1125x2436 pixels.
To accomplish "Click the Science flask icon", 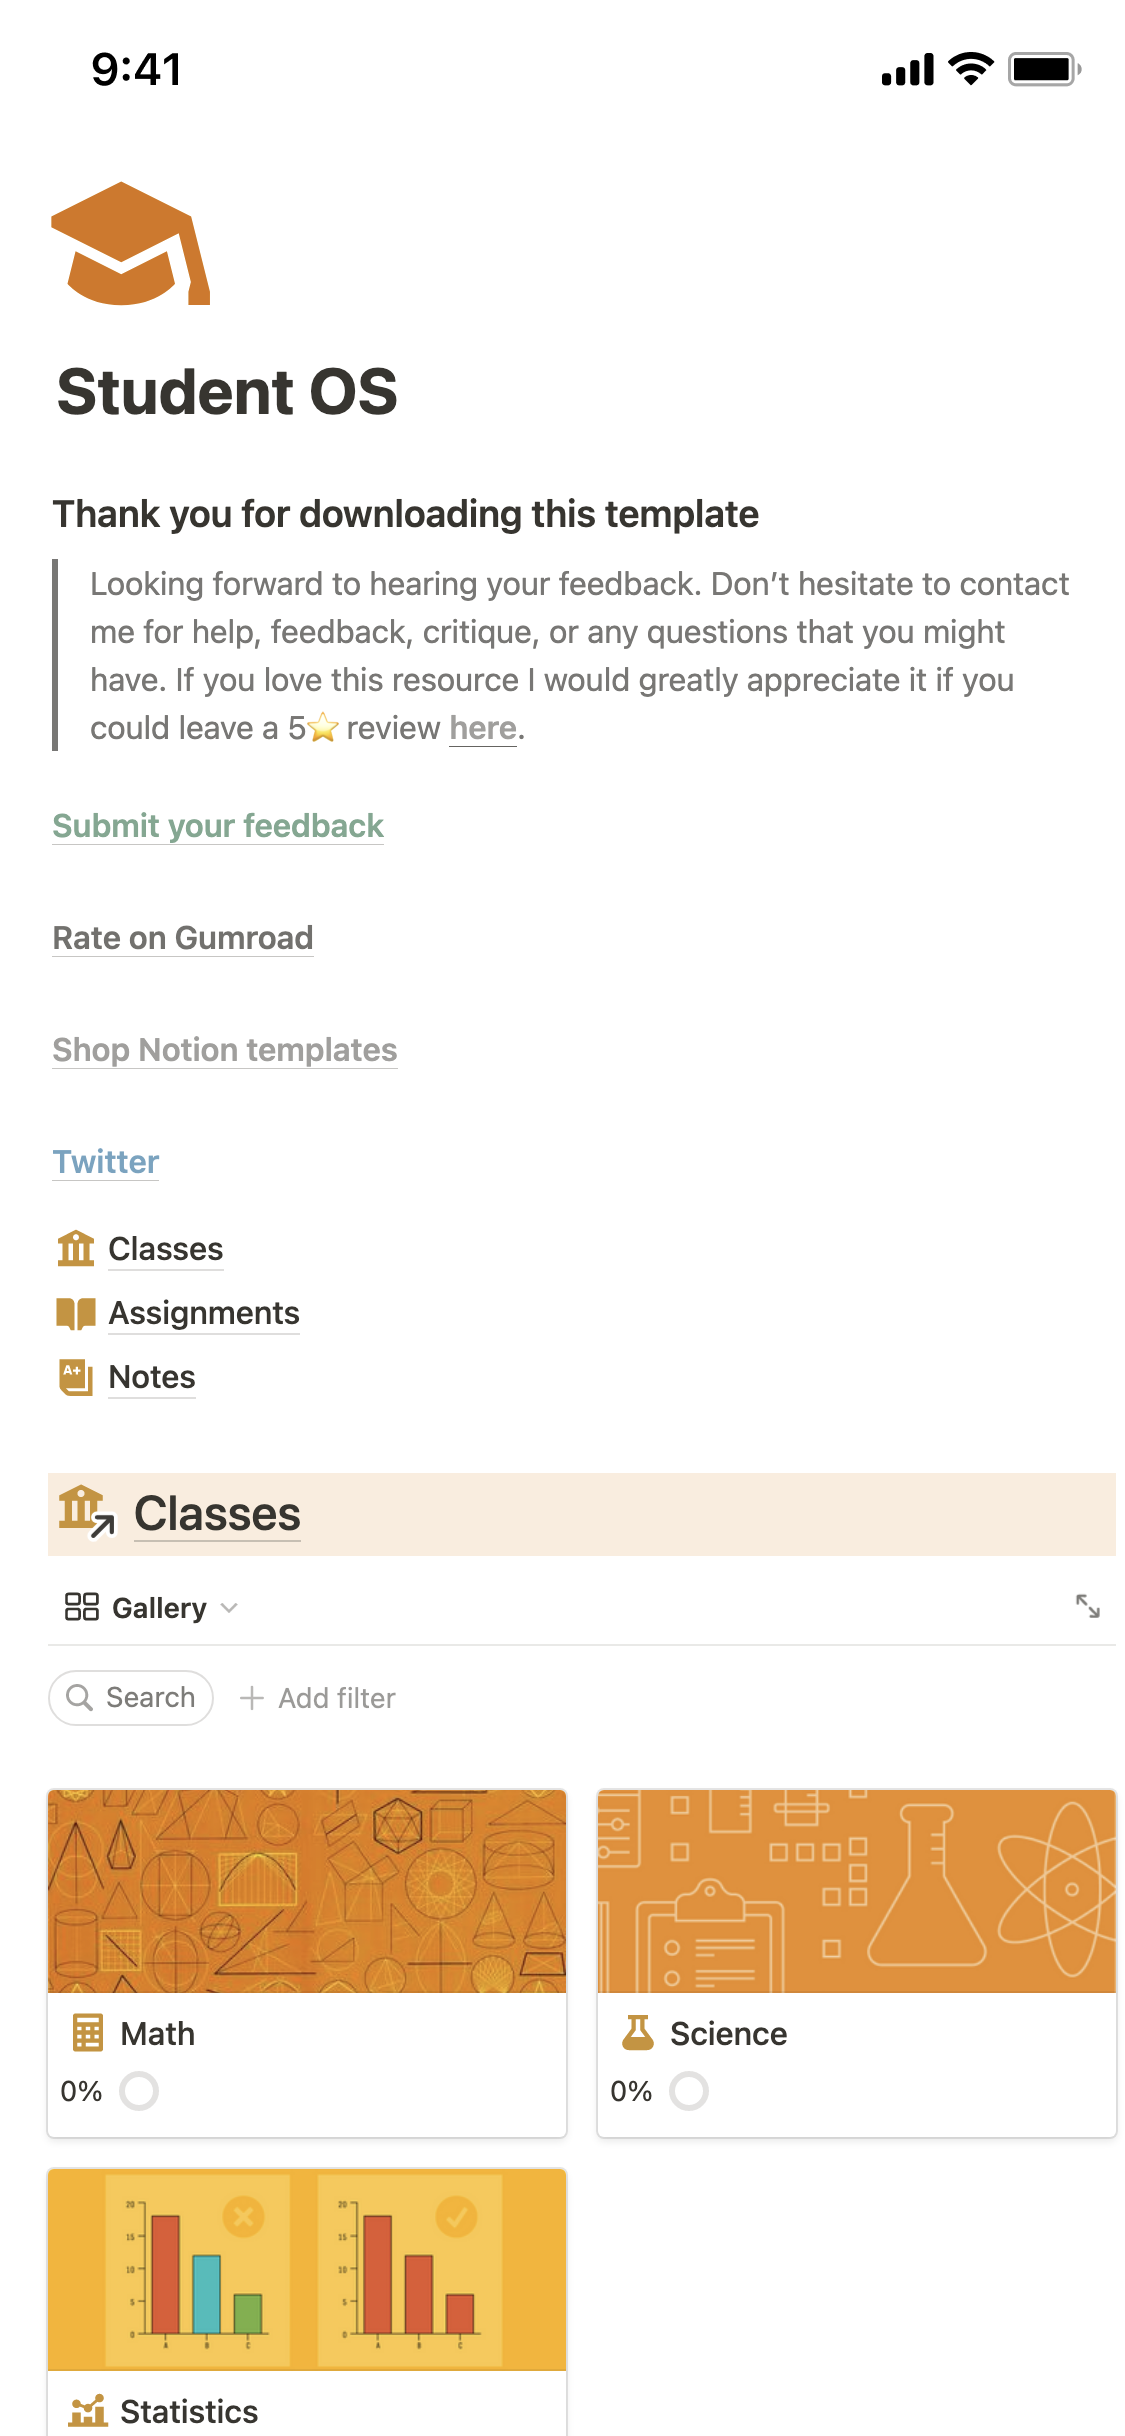I will tap(638, 2033).
